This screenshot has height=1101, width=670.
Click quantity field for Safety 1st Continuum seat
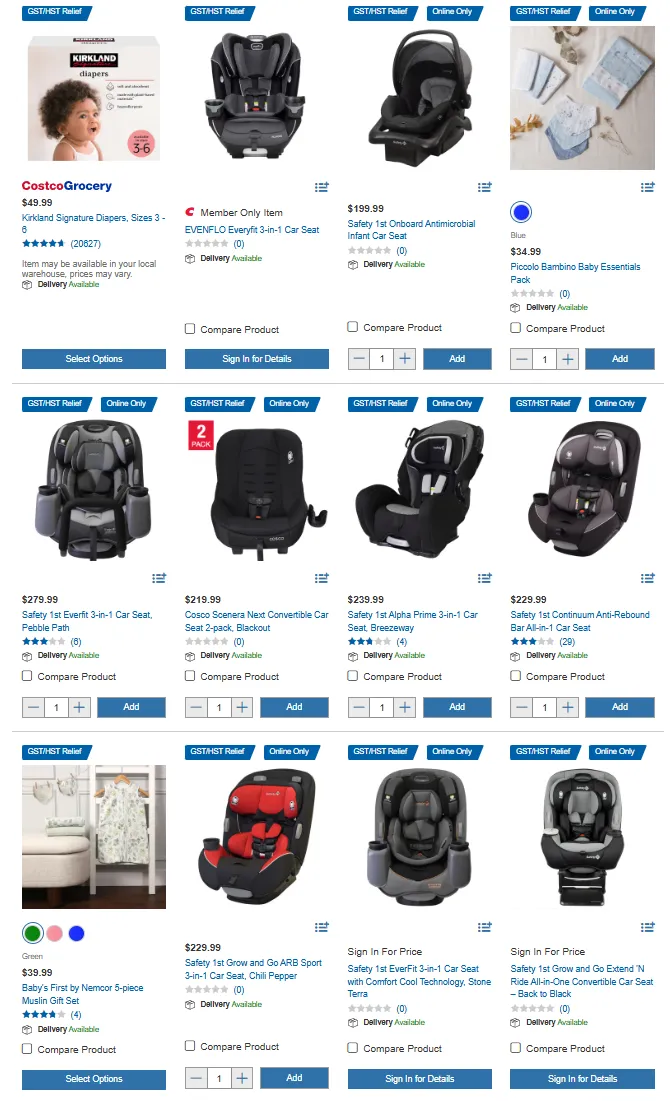click(544, 707)
